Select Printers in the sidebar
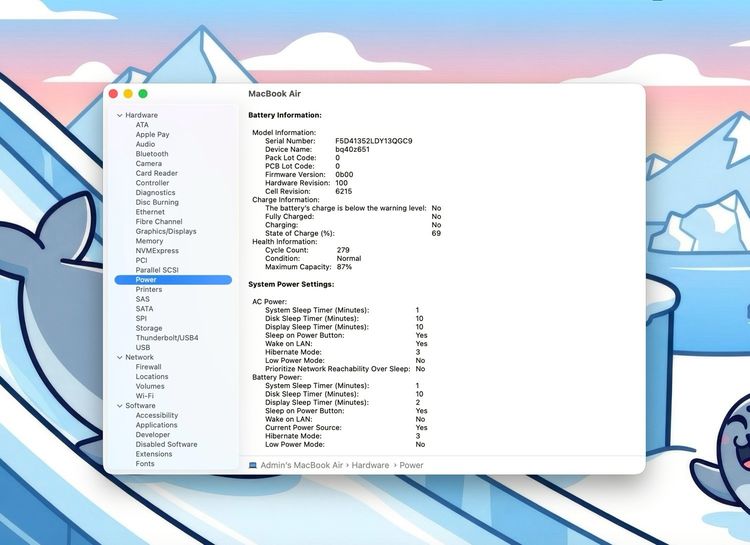The image size is (750, 545). click(x=148, y=289)
